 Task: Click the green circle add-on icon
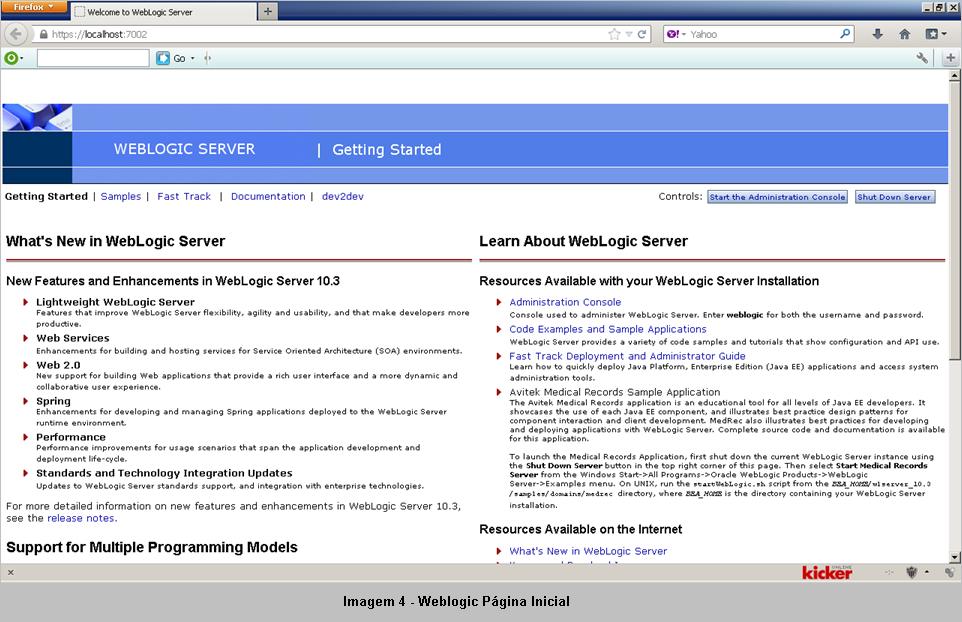[x=10, y=58]
